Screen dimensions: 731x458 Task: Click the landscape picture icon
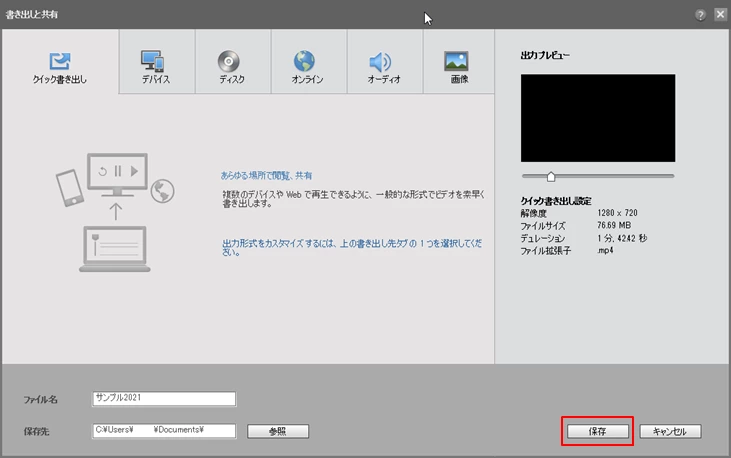click(456, 61)
